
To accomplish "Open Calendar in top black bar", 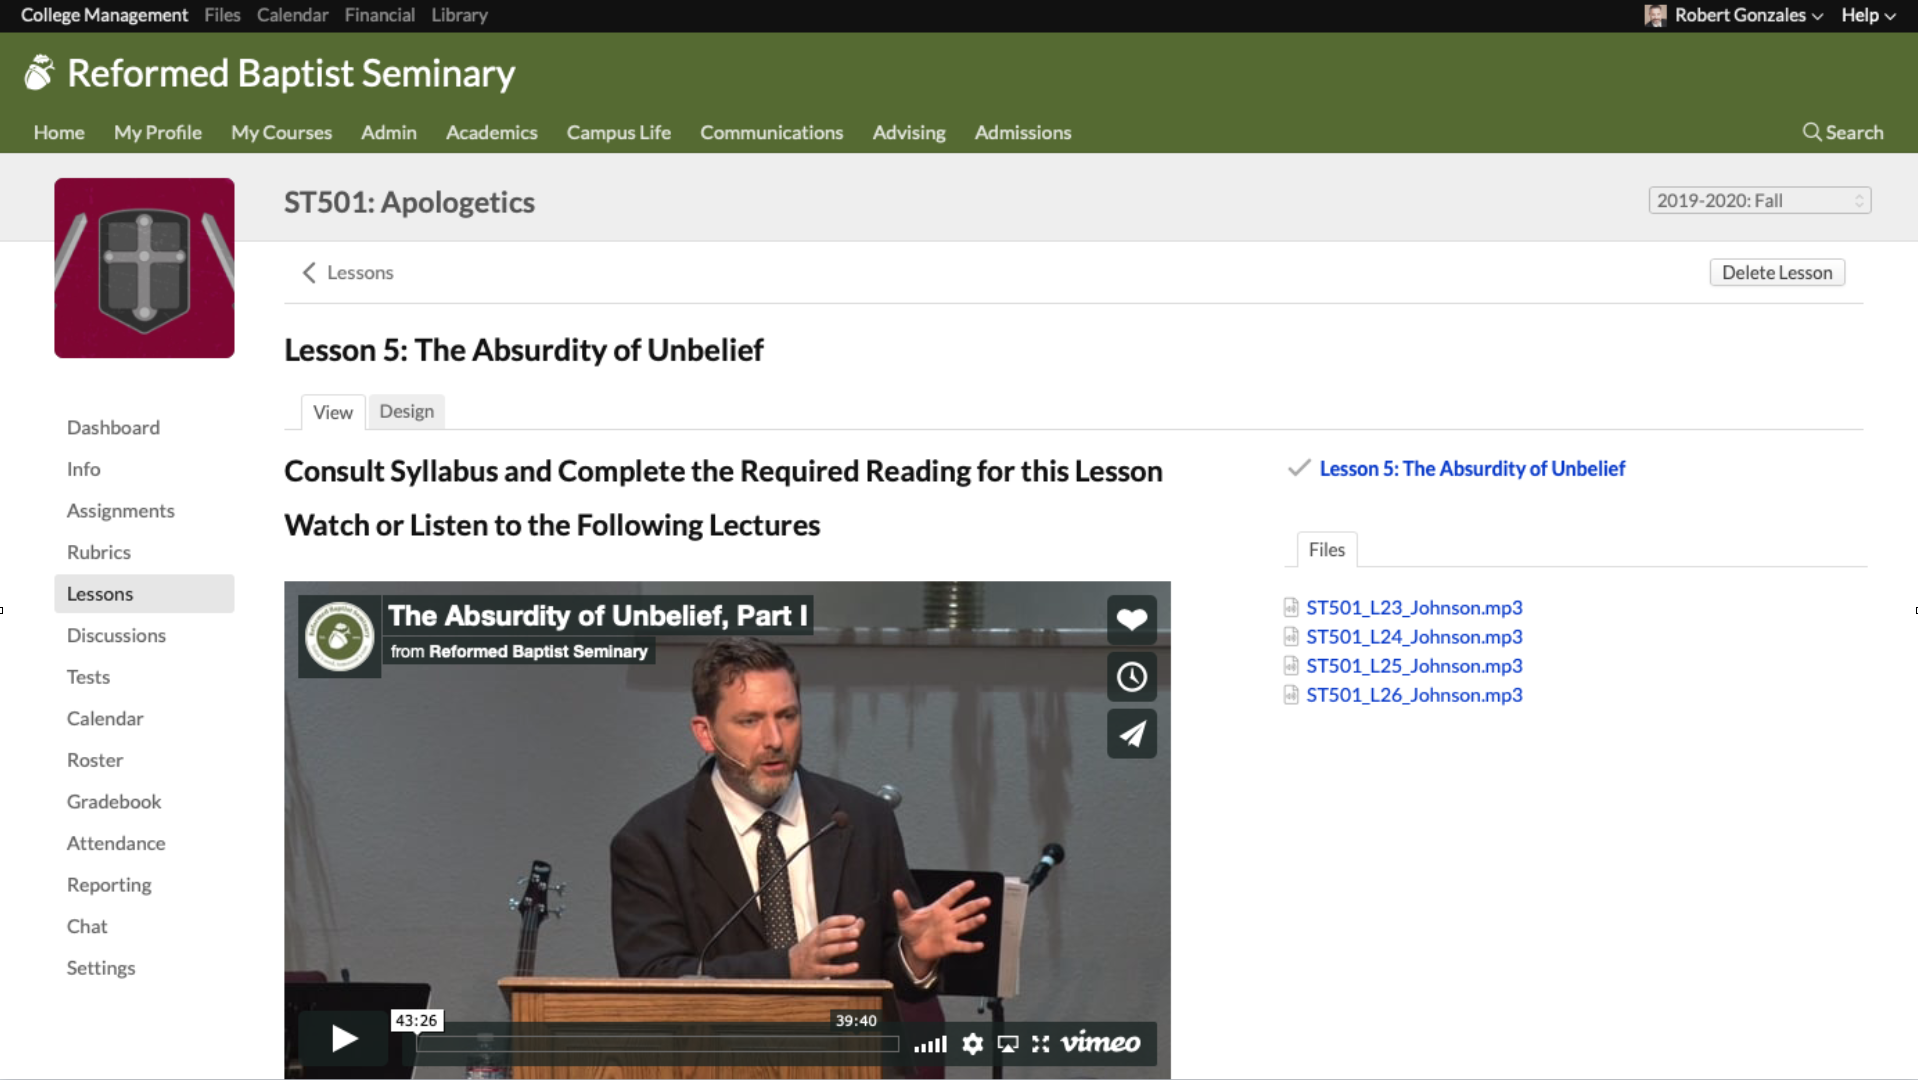I will [292, 15].
